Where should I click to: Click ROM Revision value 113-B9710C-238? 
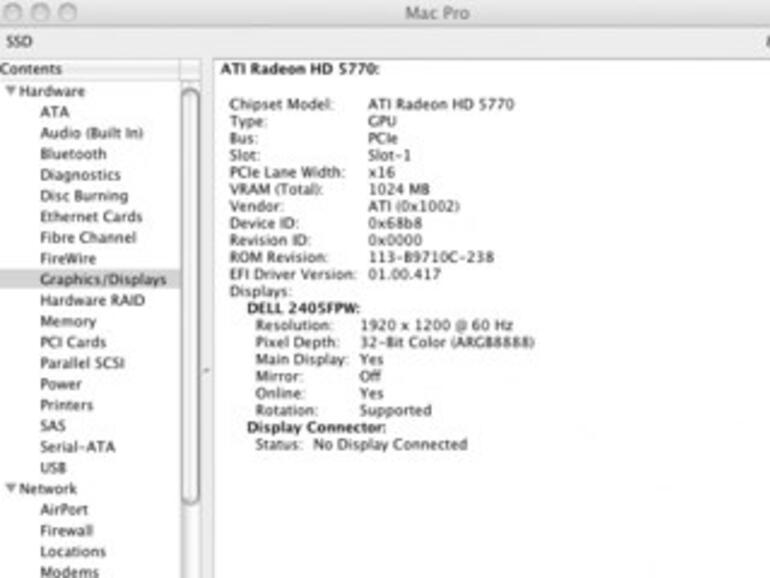pos(431,257)
